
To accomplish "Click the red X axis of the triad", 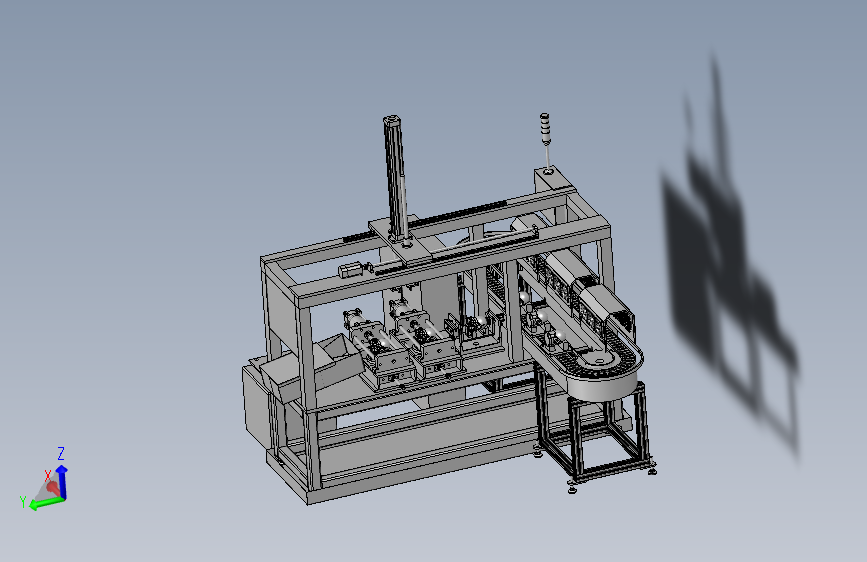I will (x=52, y=487).
